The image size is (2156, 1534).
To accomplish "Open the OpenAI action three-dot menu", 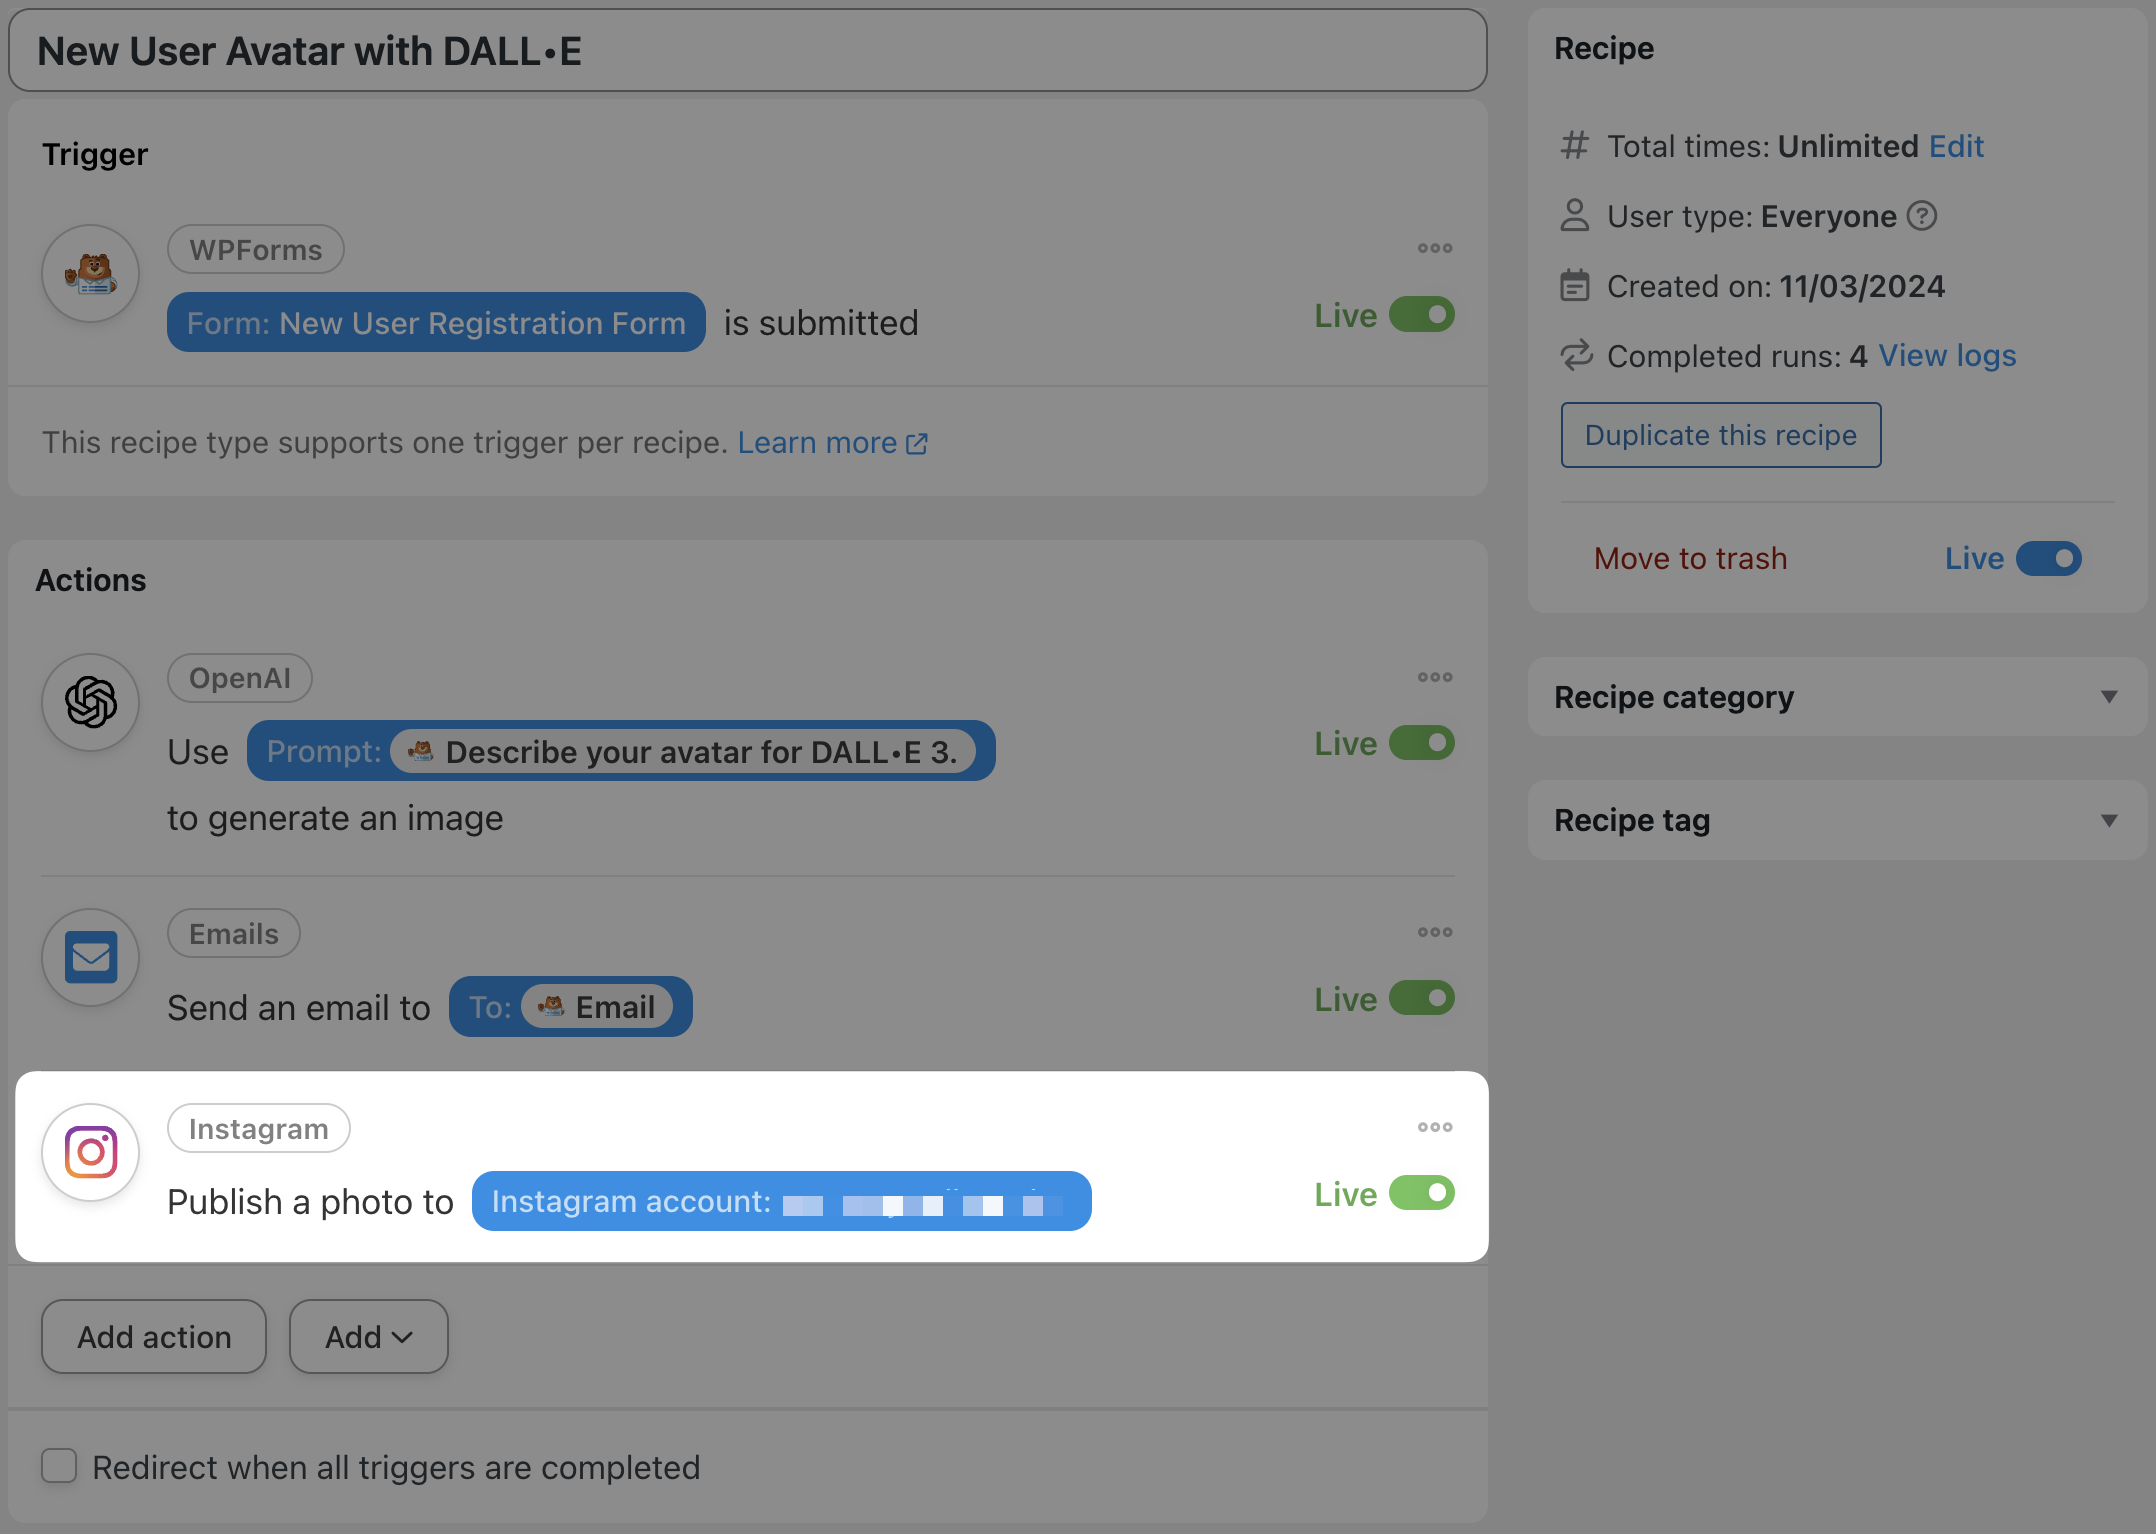I will pyautogui.click(x=1434, y=677).
